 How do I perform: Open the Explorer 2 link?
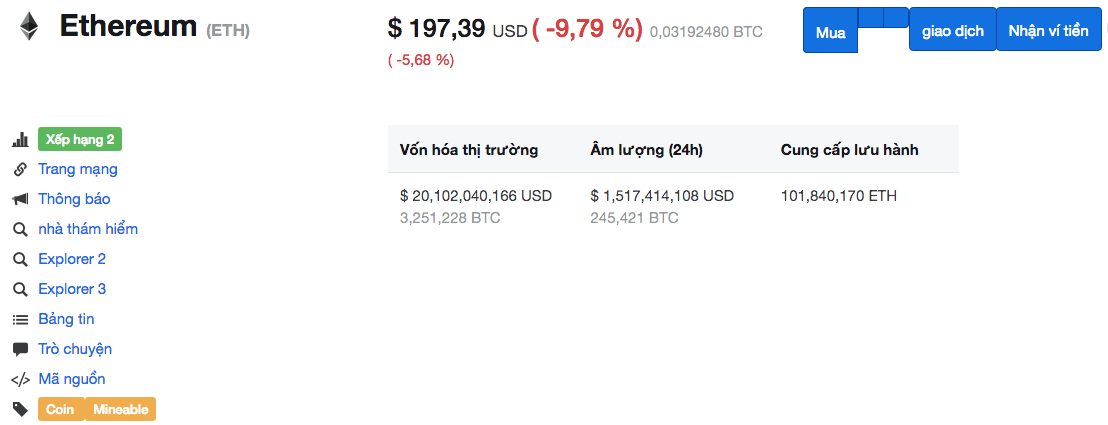click(72, 259)
